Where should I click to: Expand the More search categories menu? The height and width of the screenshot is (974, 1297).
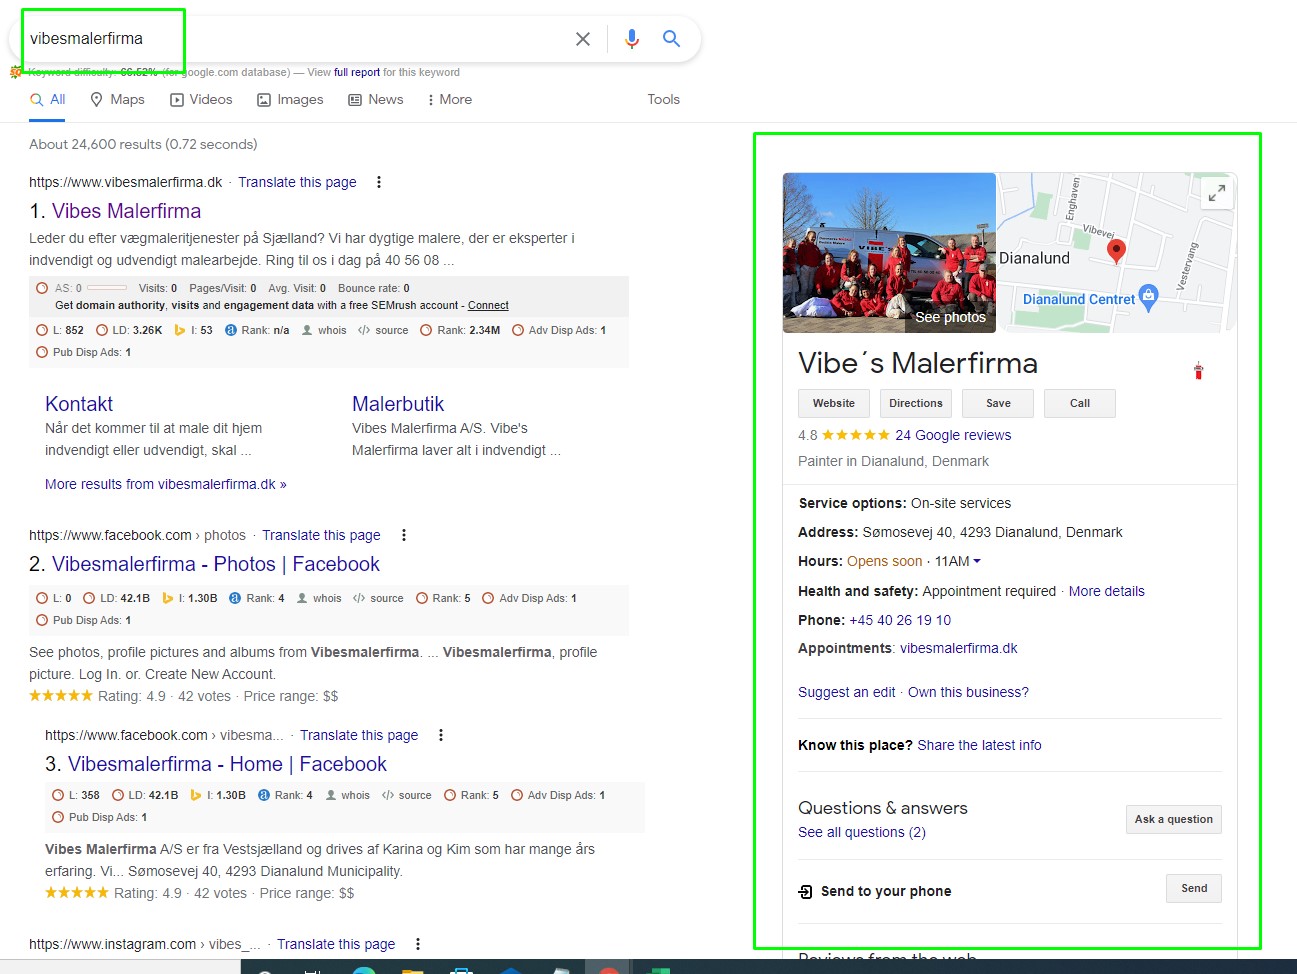pyautogui.click(x=449, y=99)
